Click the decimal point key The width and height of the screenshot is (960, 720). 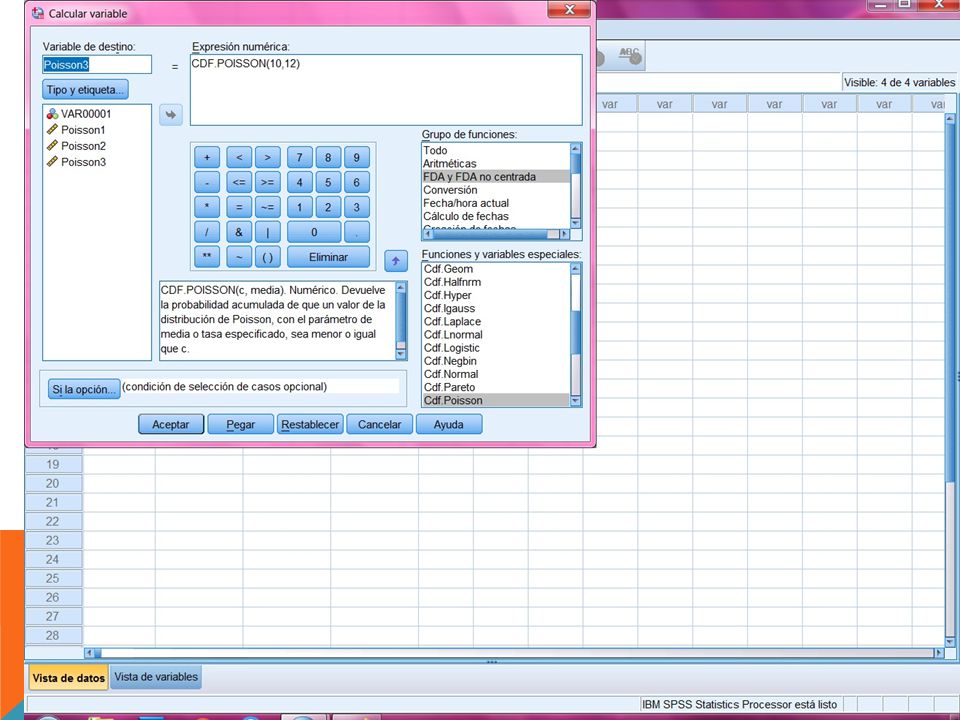[357, 232]
